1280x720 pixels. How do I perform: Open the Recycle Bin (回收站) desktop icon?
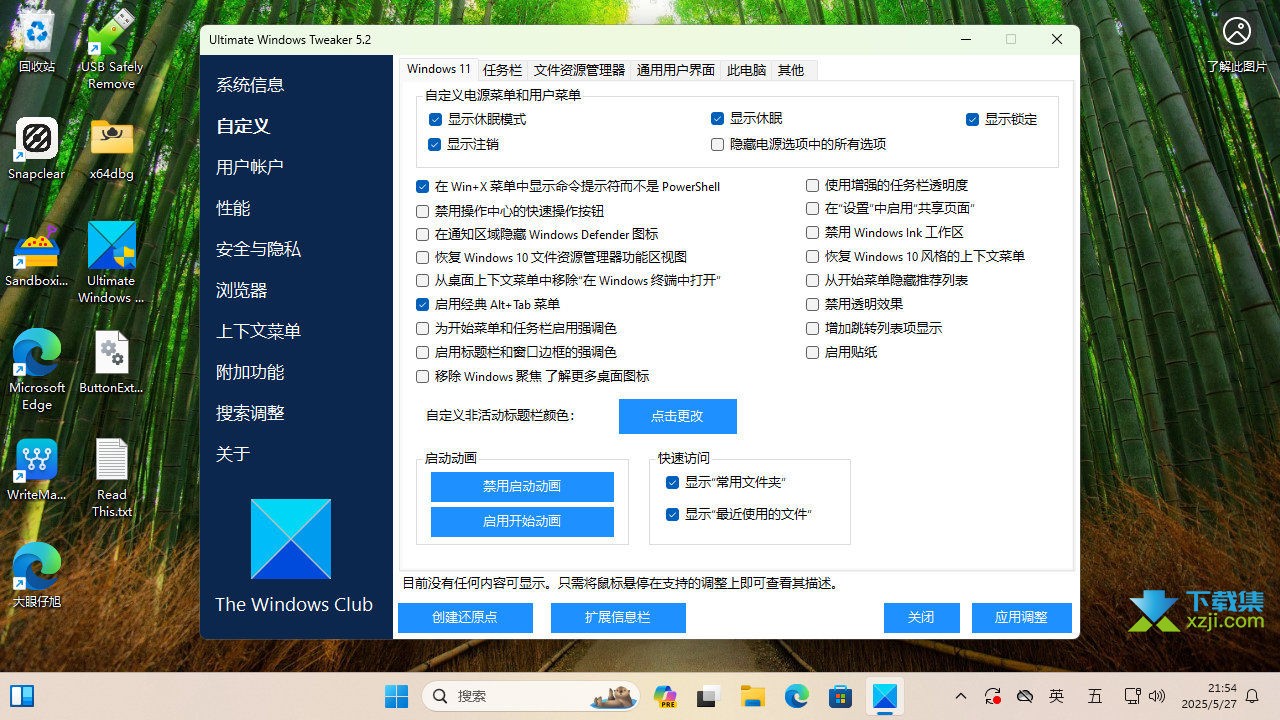[37, 42]
